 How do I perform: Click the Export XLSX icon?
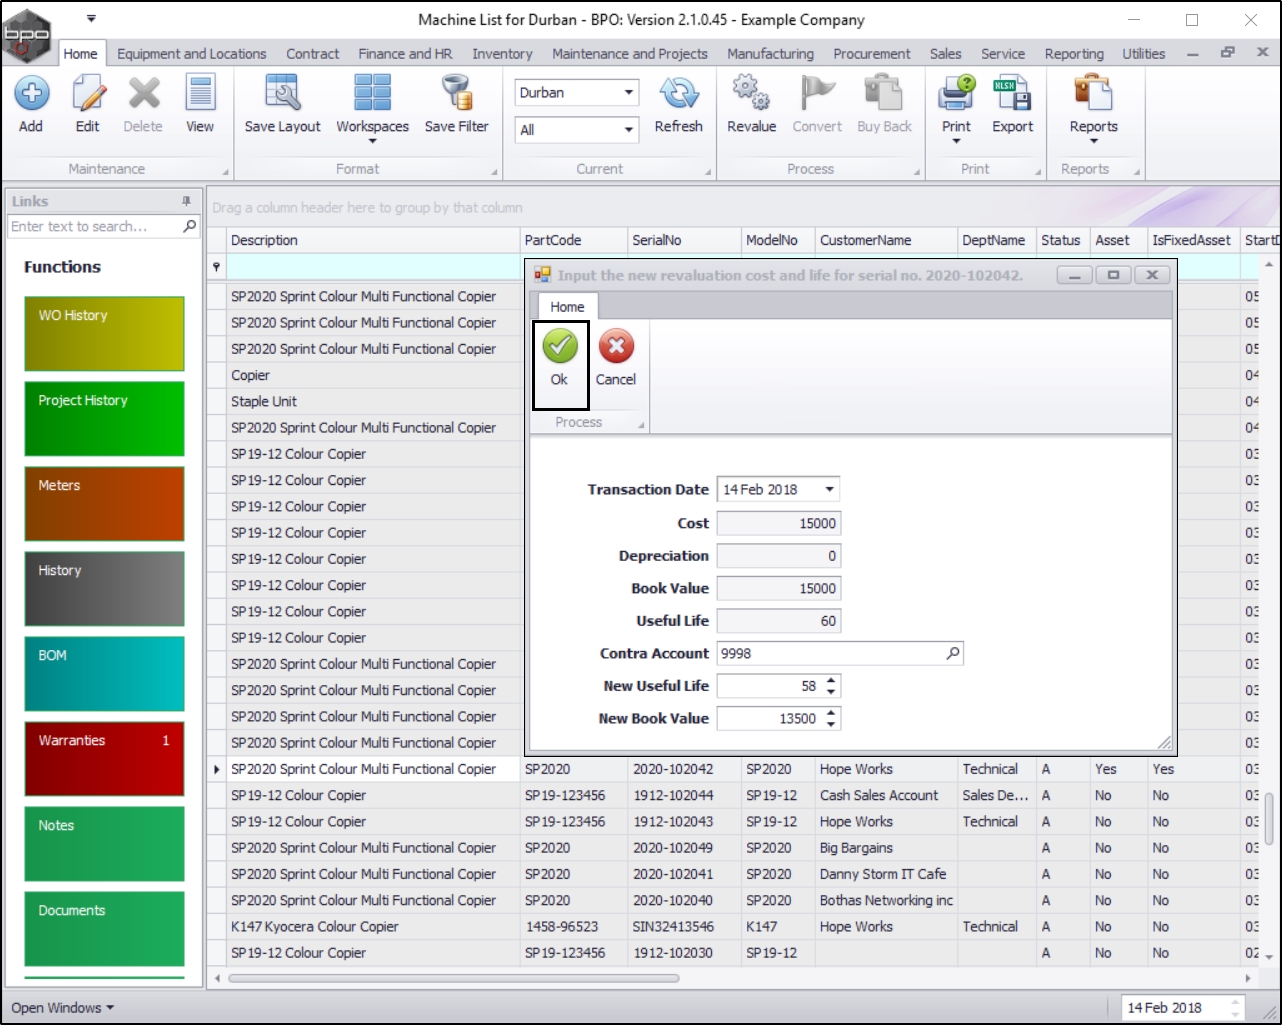coord(1012,94)
